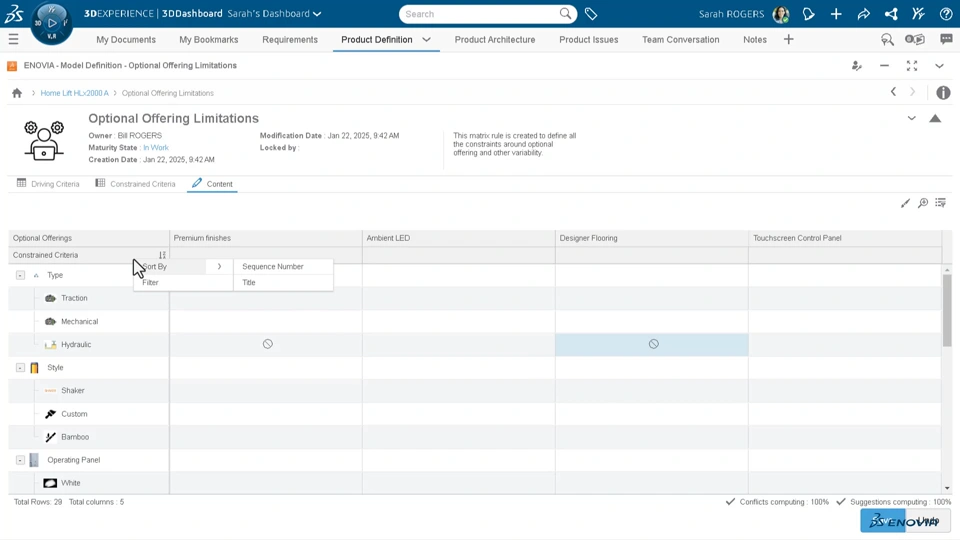Click the share arrow icon
960x540 pixels.
click(x=863, y=13)
